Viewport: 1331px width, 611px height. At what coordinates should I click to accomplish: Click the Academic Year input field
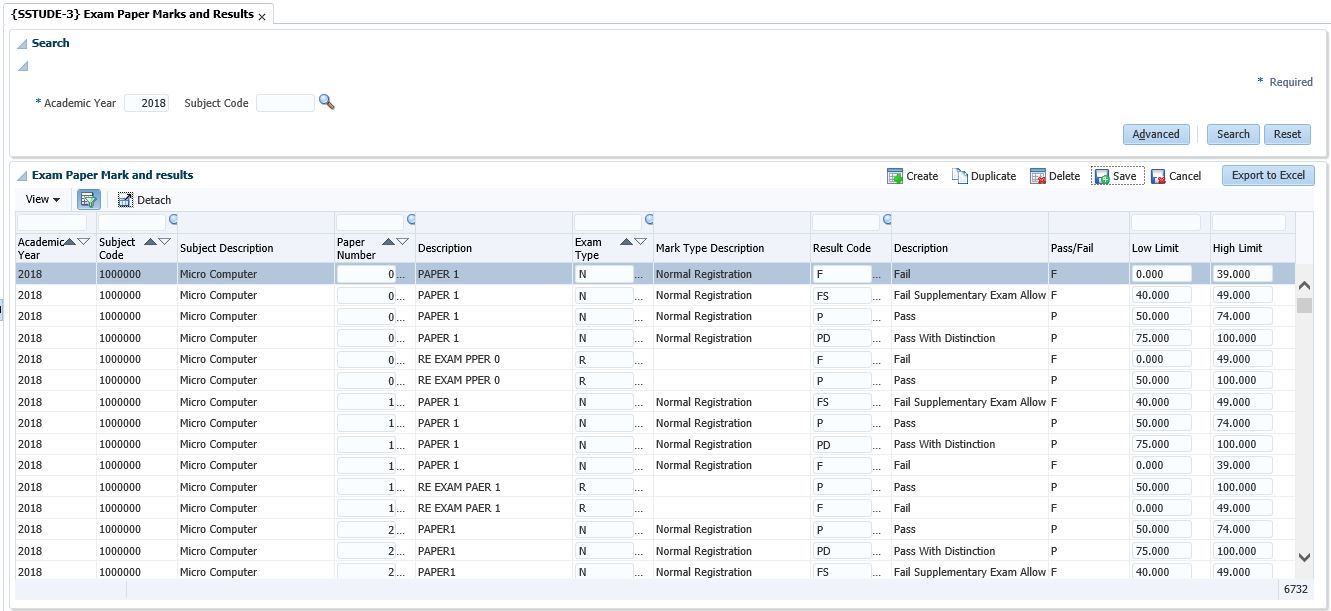[x=147, y=103]
